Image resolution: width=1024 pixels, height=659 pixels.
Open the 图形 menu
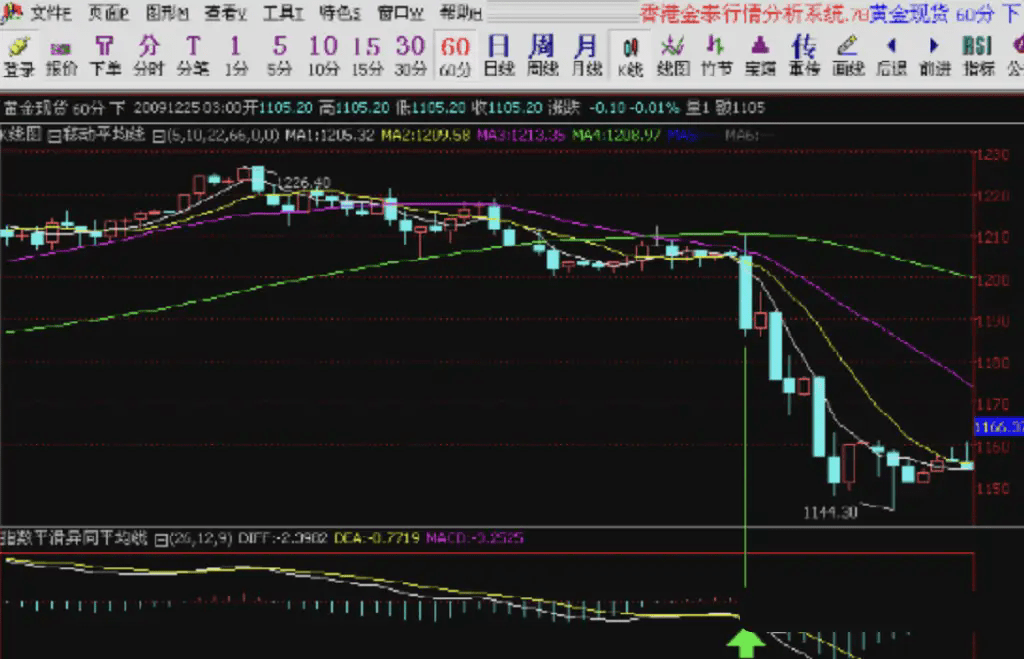pyautogui.click(x=167, y=12)
